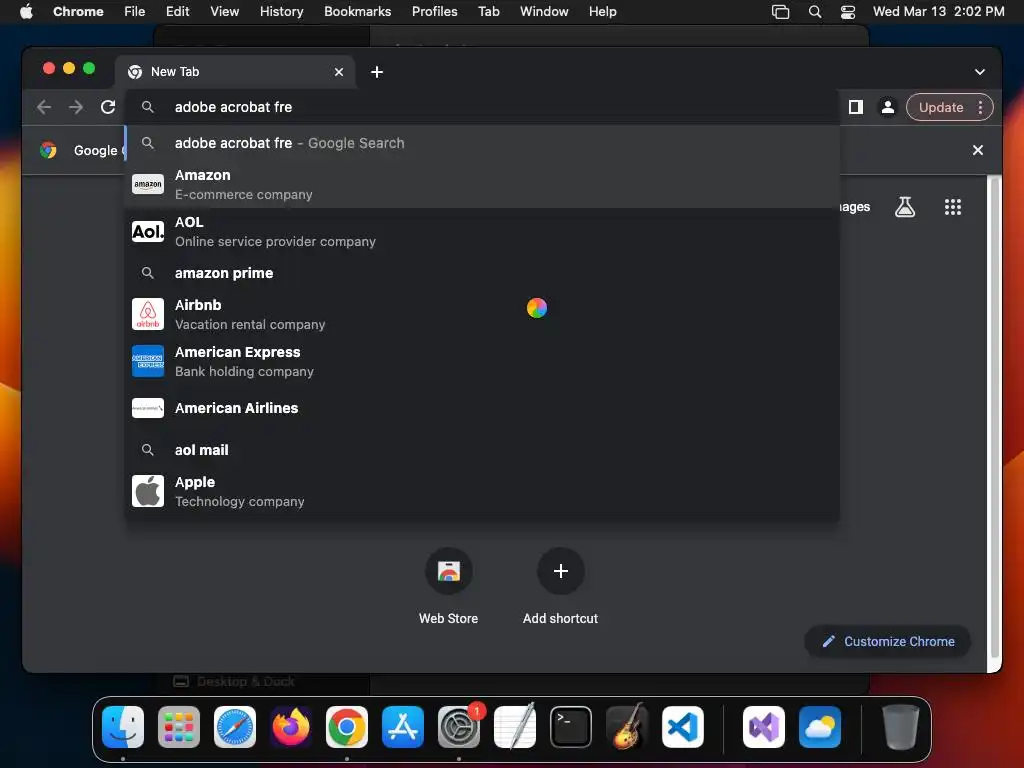Click the page vertical scrollbar

tap(994, 418)
